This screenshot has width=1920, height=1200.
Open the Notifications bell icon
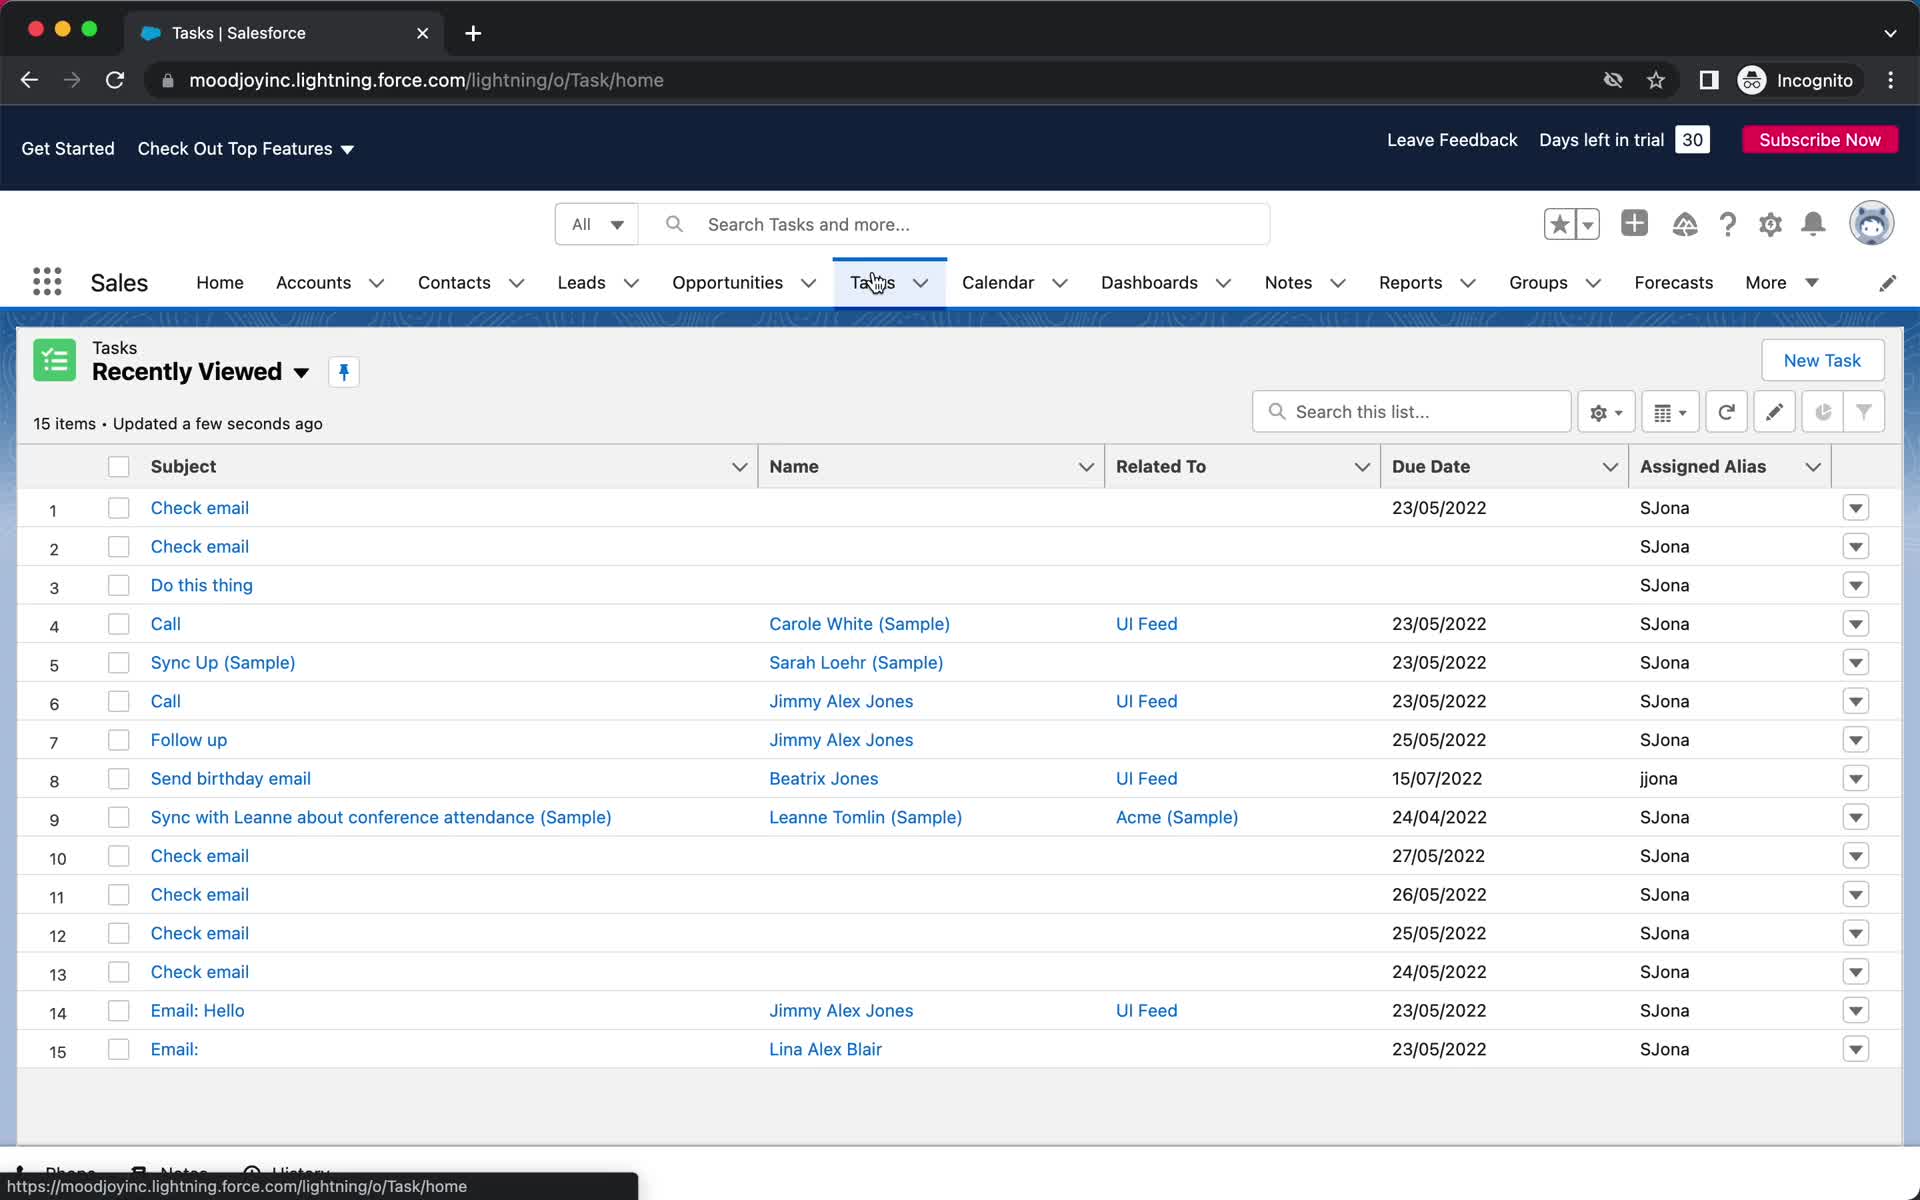1813,224
